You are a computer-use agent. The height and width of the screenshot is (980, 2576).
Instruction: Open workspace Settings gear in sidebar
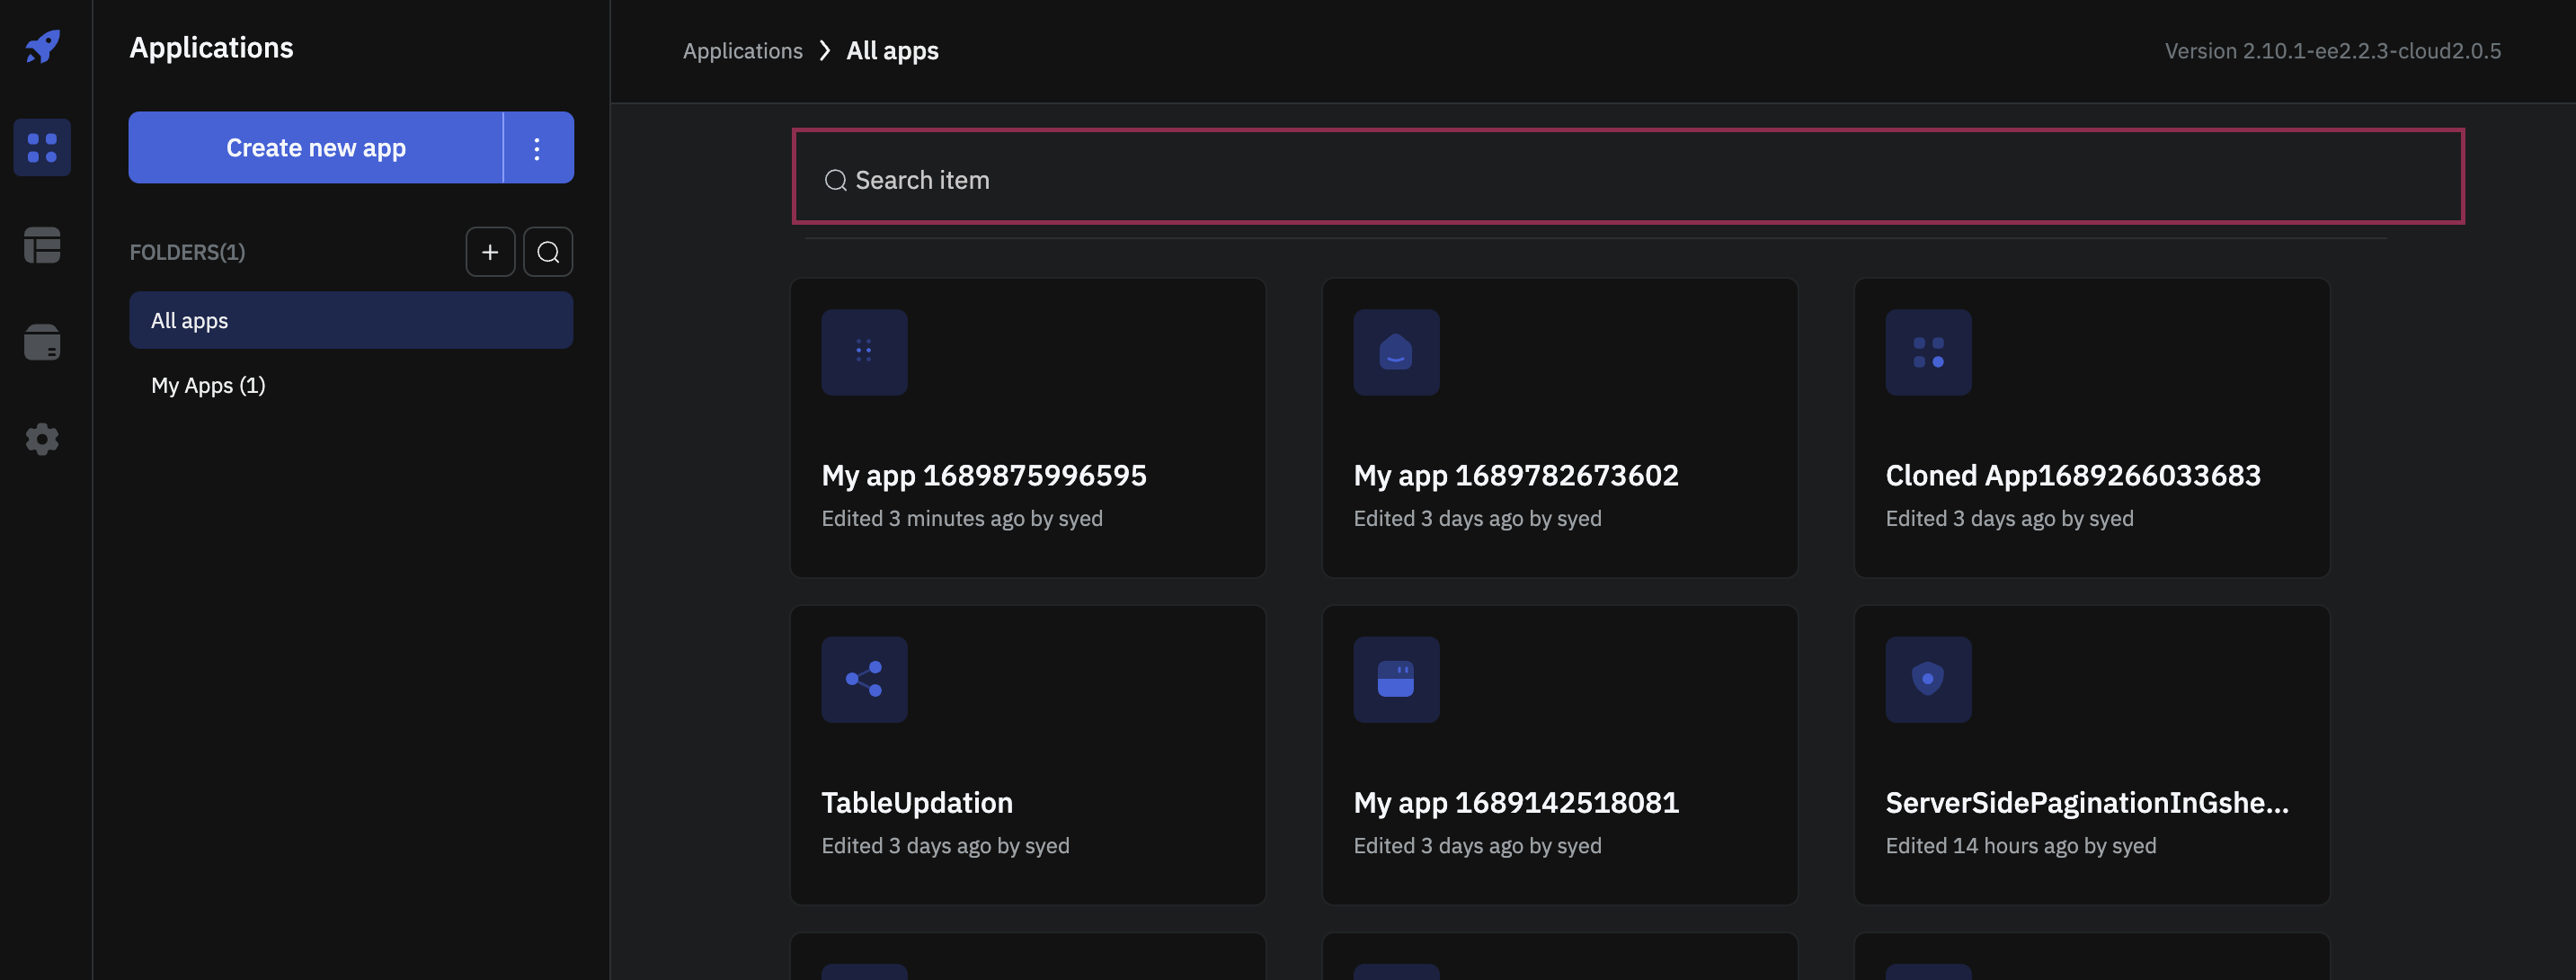[x=41, y=438]
